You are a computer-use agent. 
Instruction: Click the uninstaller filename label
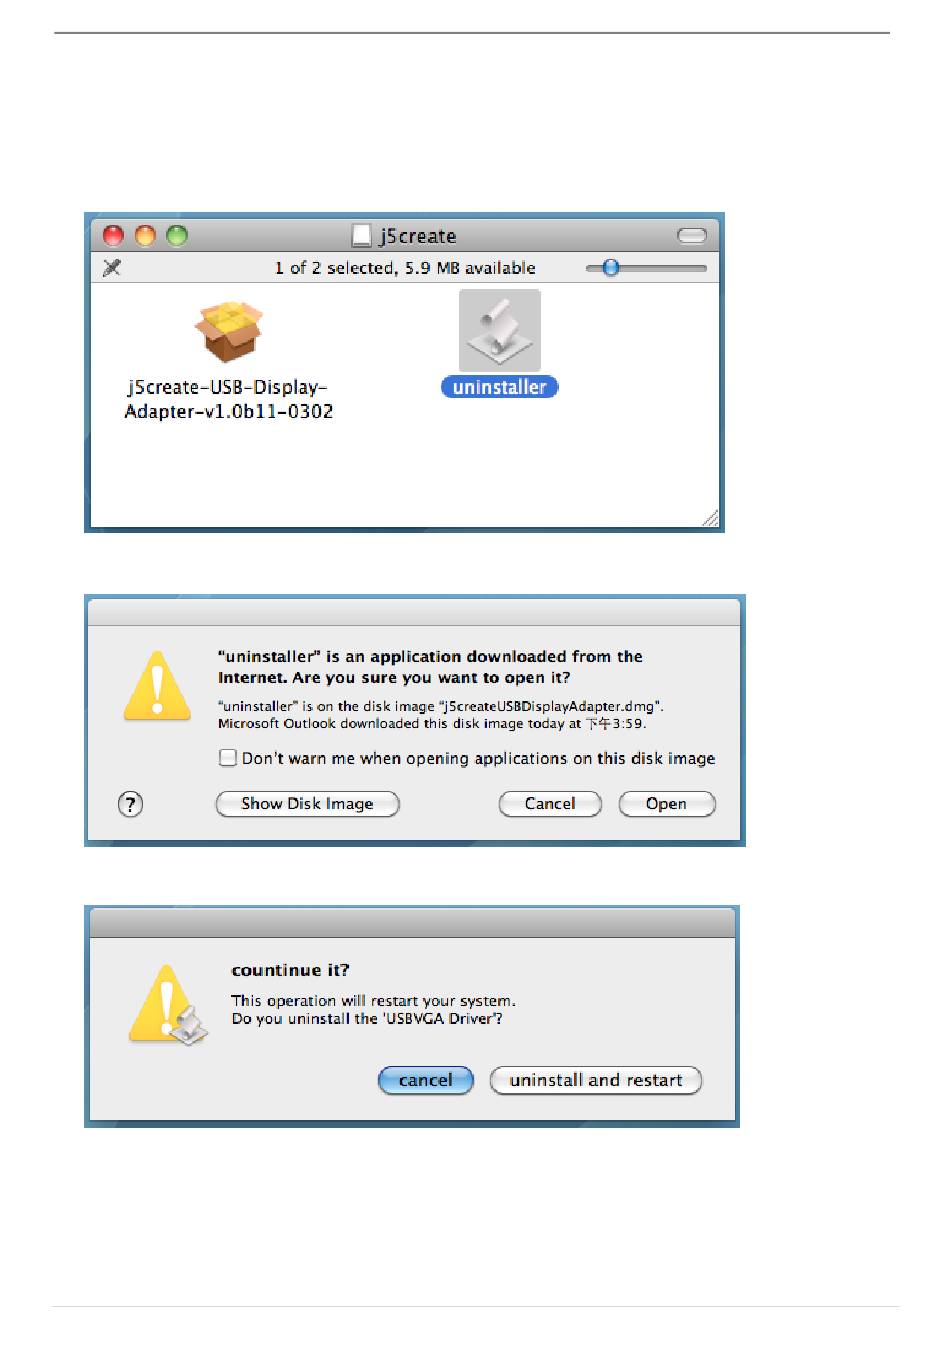point(499,388)
